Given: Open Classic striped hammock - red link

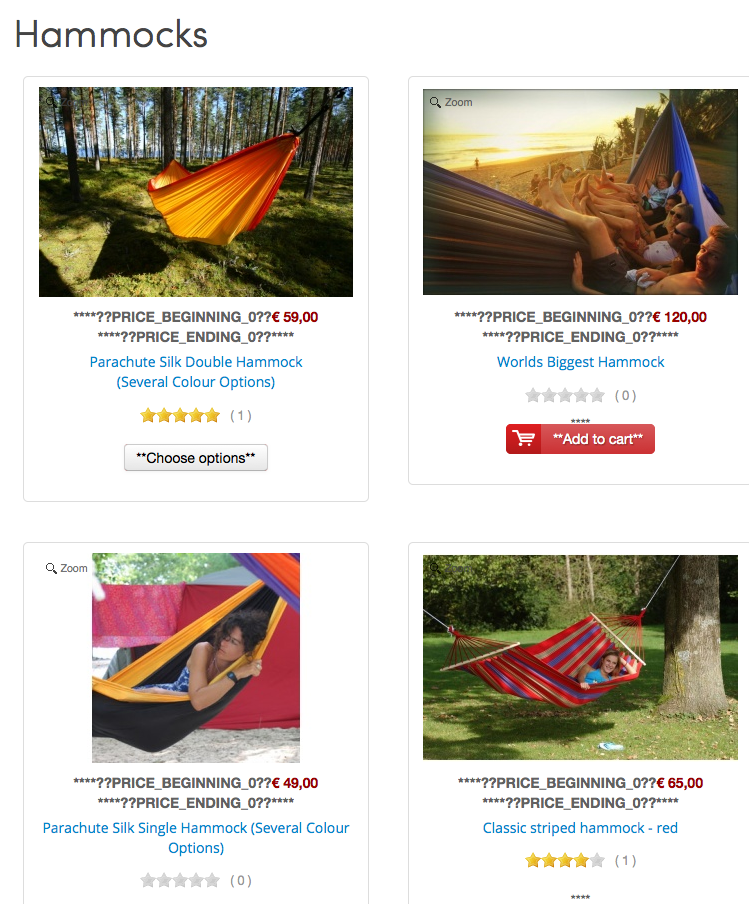Looking at the screenshot, I should tap(580, 828).
